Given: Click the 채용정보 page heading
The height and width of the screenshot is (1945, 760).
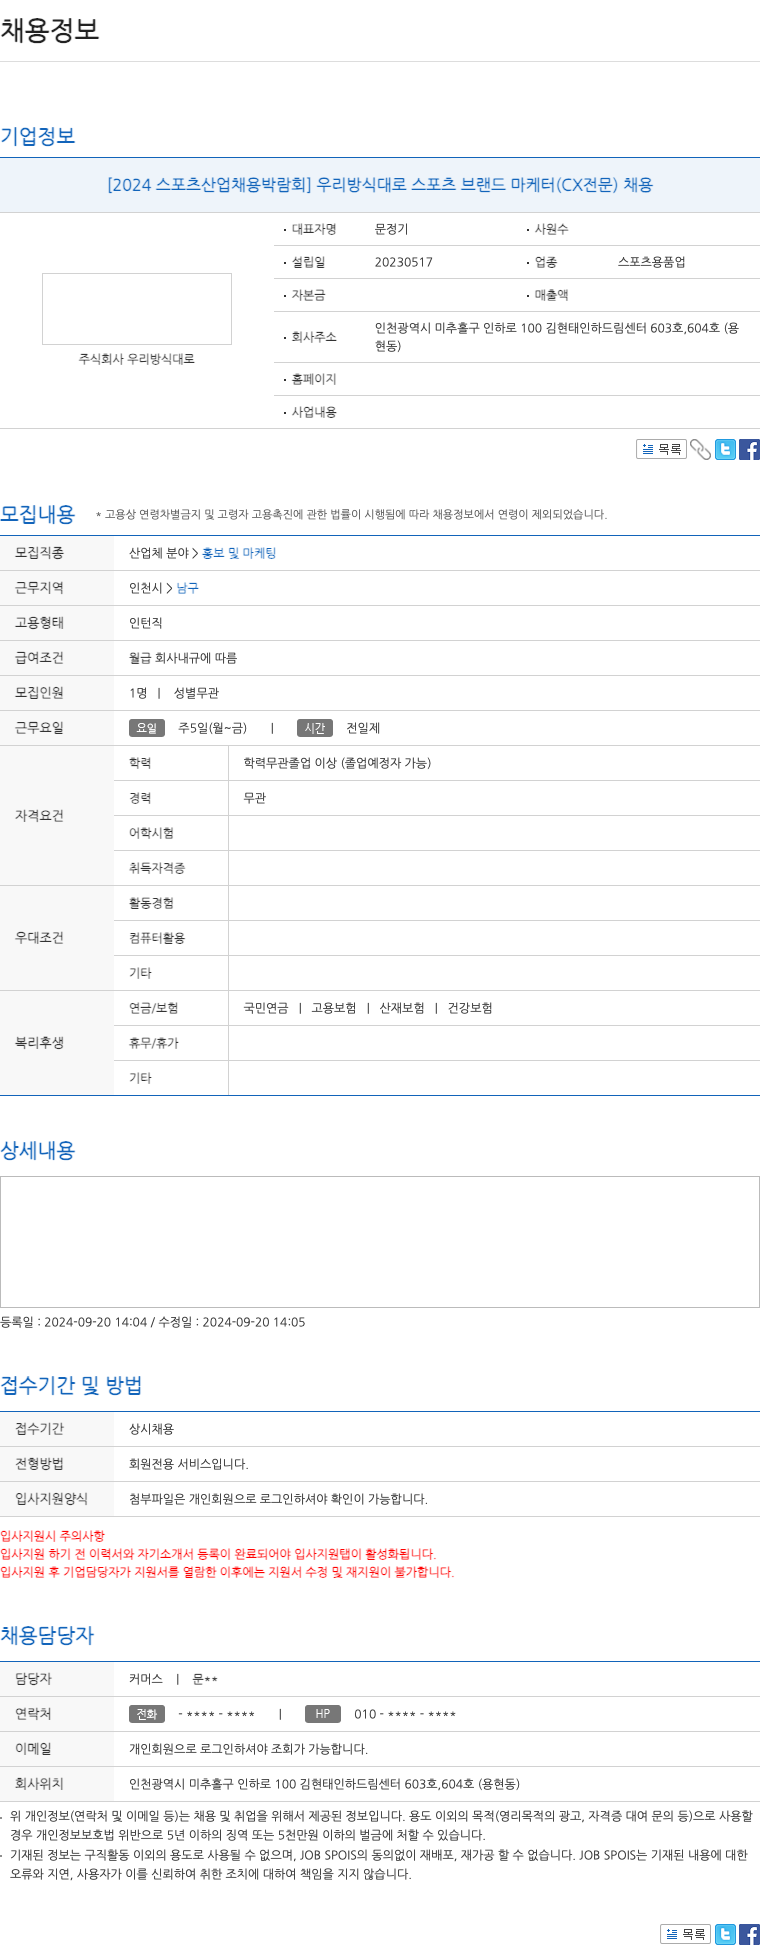Looking at the screenshot, I should [50, 29].
